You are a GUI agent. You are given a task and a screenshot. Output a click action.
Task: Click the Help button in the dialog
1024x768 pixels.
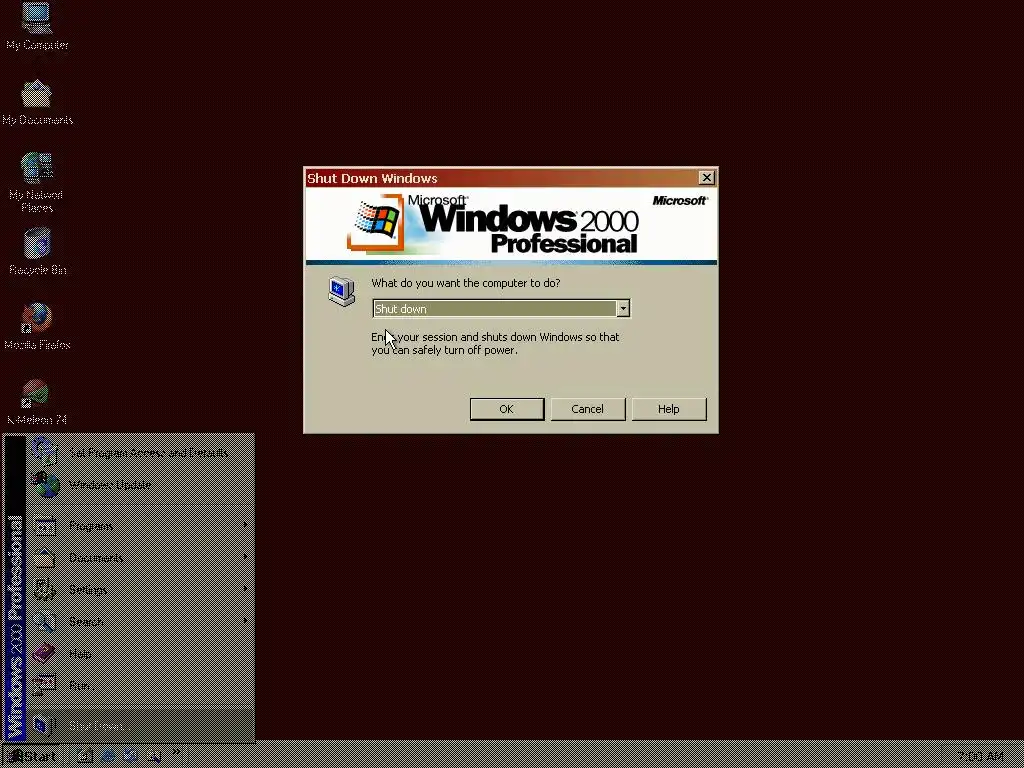click(x=669, y=409)
